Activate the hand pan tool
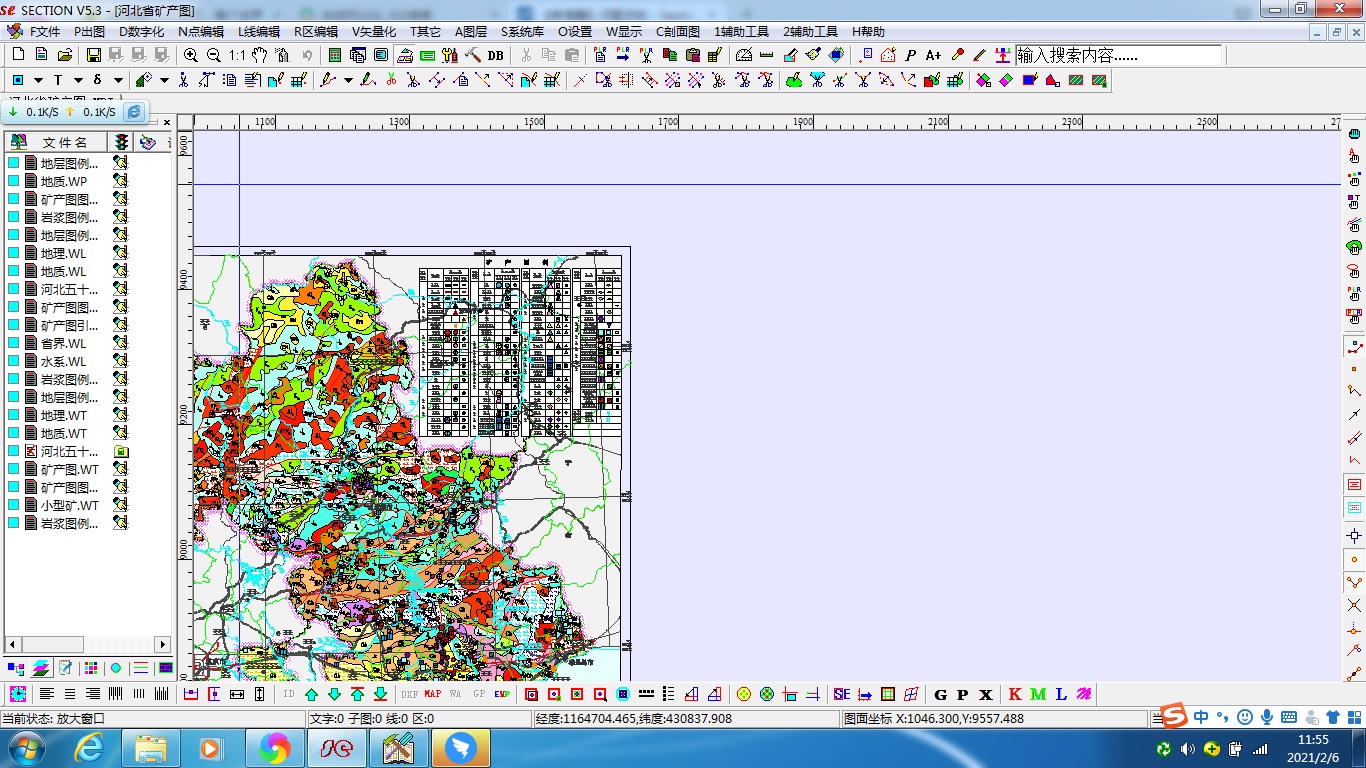The image size is (1366, 768). coord(260,55)
